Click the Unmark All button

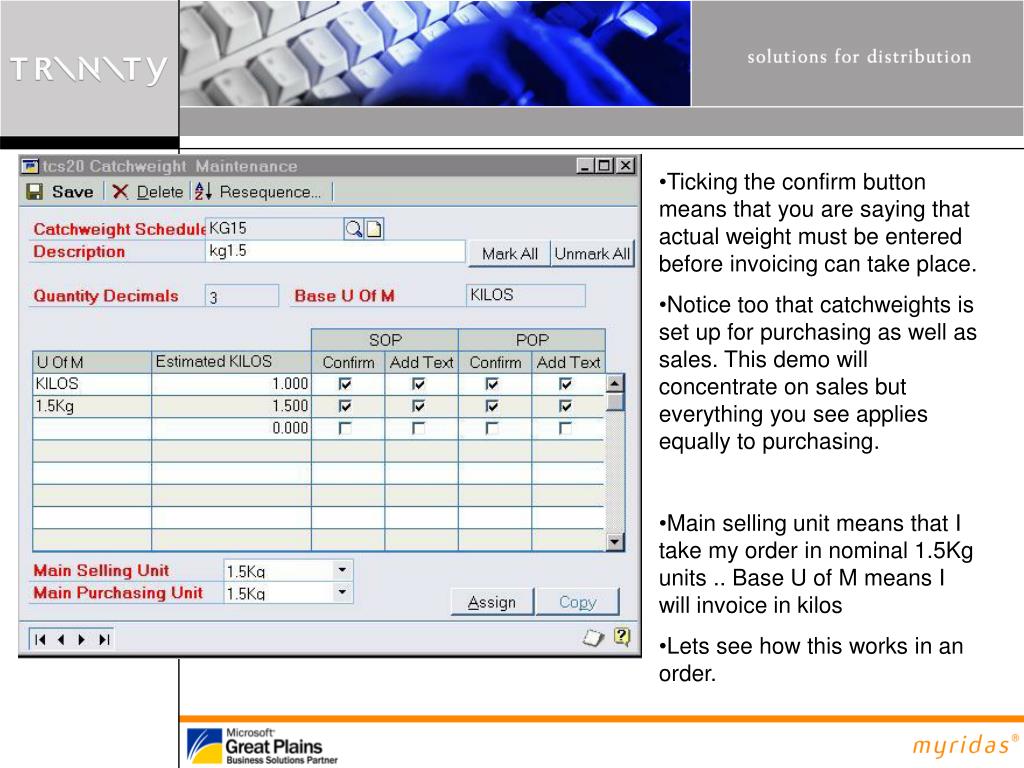(592, 253)
